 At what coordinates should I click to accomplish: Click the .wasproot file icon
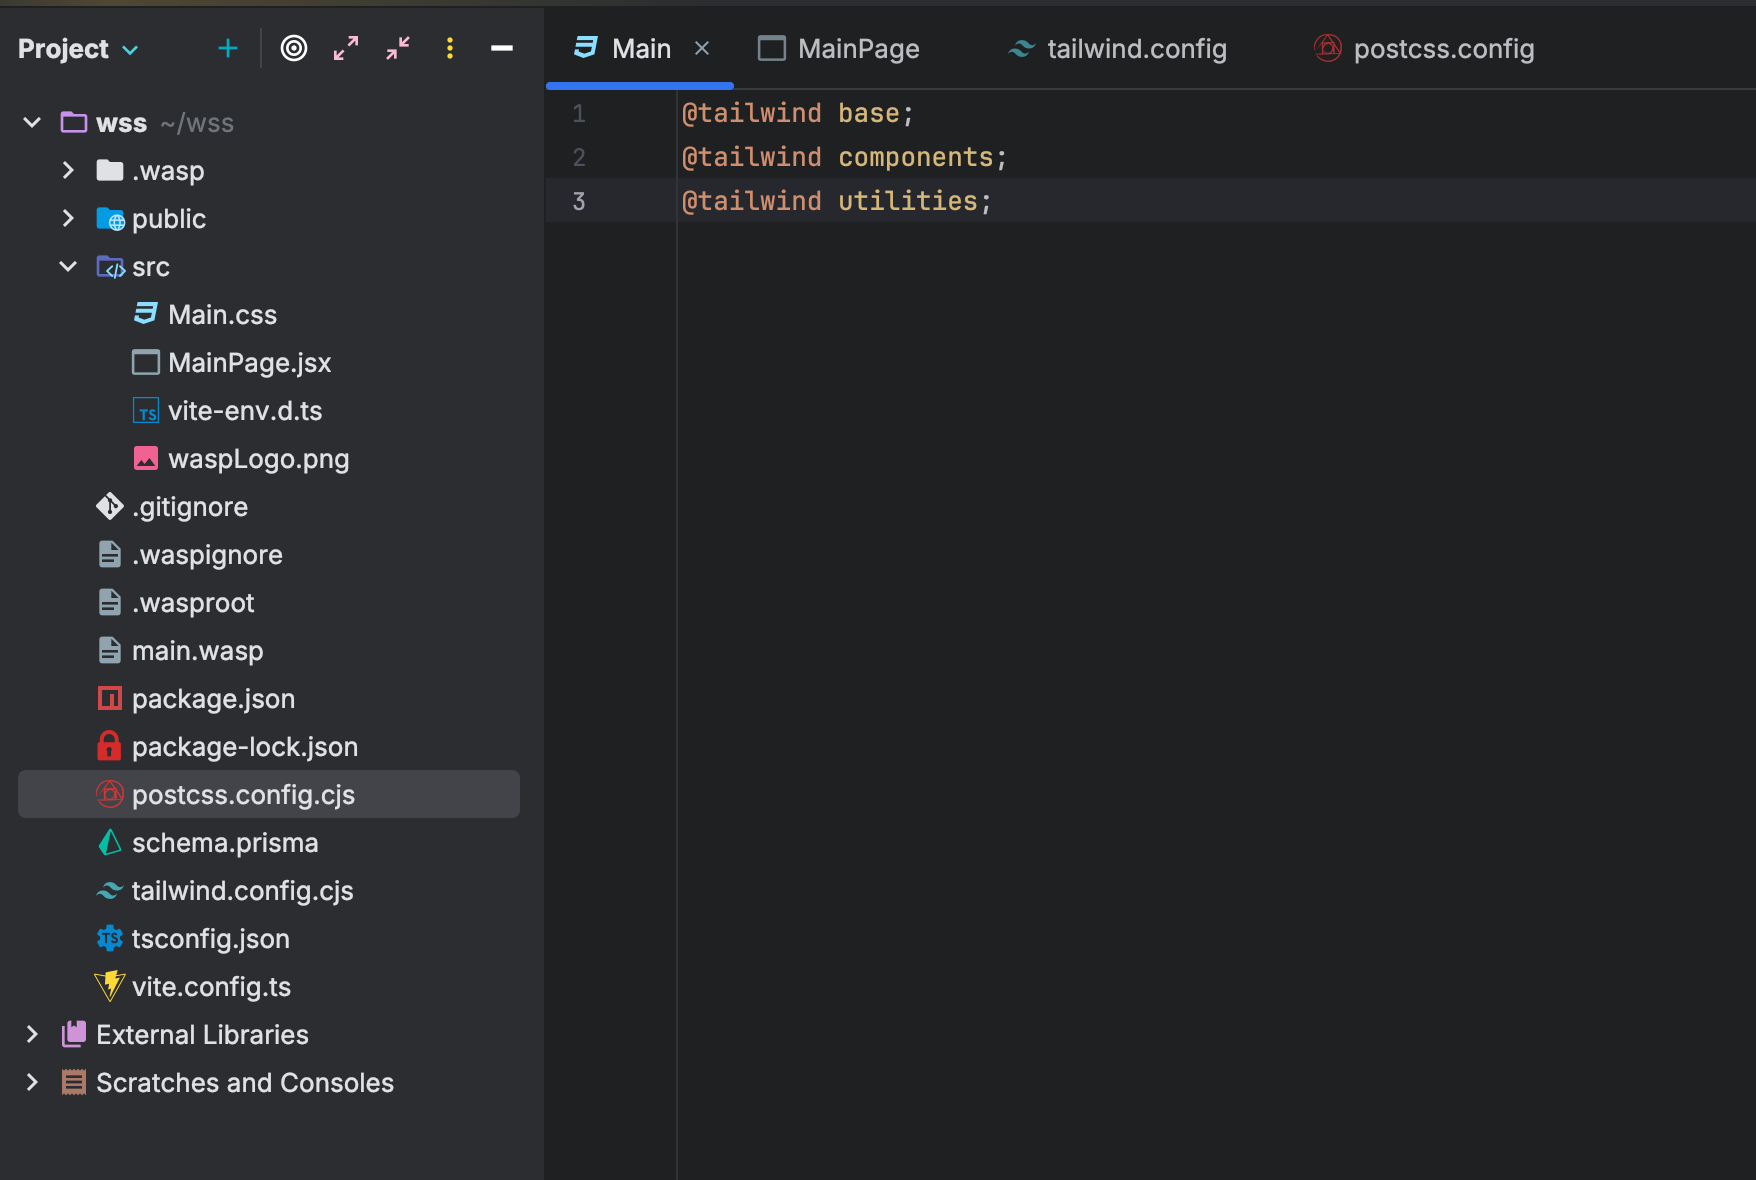[110, 602]
